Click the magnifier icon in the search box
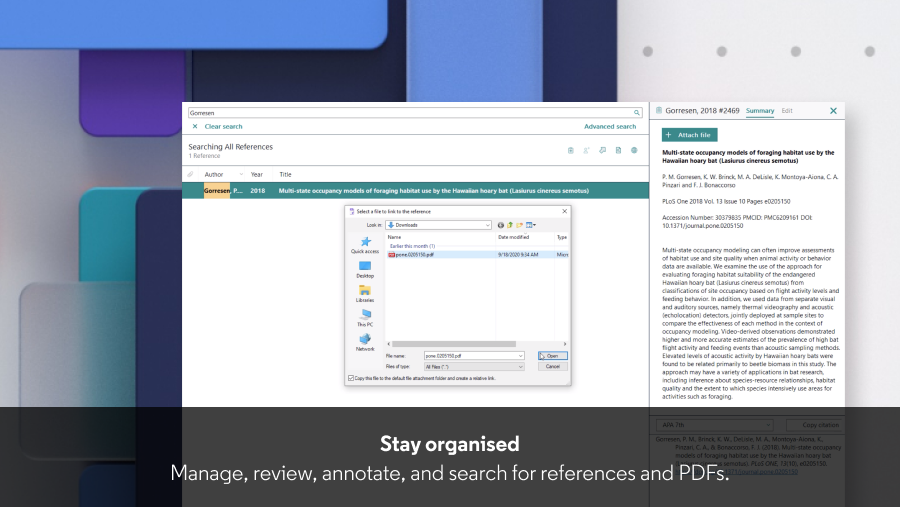The height and width of the screenshot is (507, 900). (637, 113)
